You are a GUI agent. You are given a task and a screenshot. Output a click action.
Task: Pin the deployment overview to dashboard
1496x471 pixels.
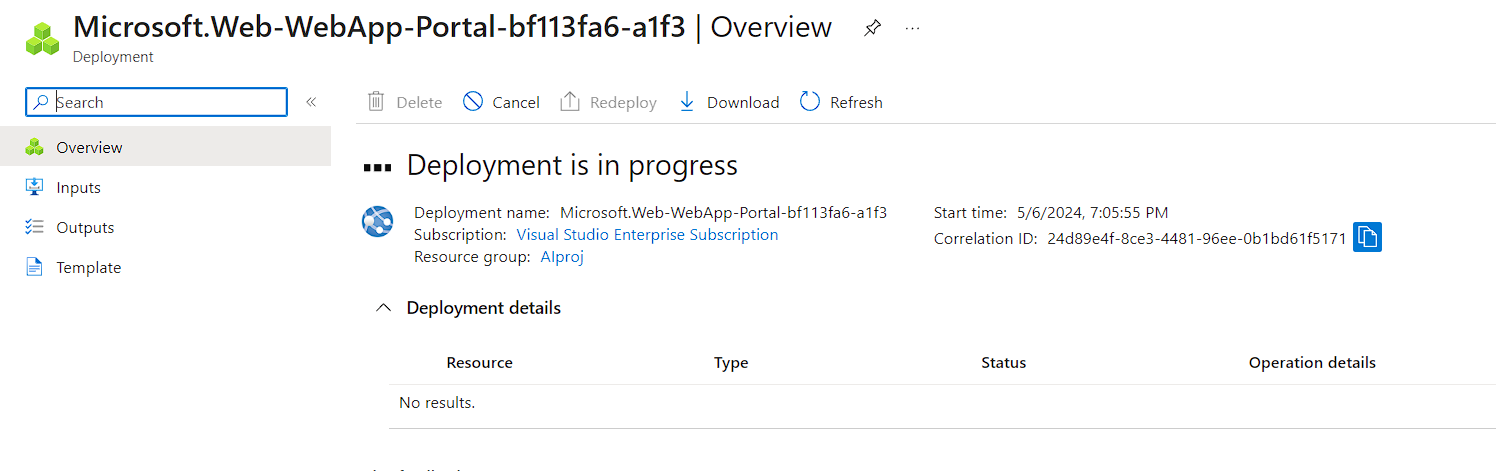click(x=872, y=29)
